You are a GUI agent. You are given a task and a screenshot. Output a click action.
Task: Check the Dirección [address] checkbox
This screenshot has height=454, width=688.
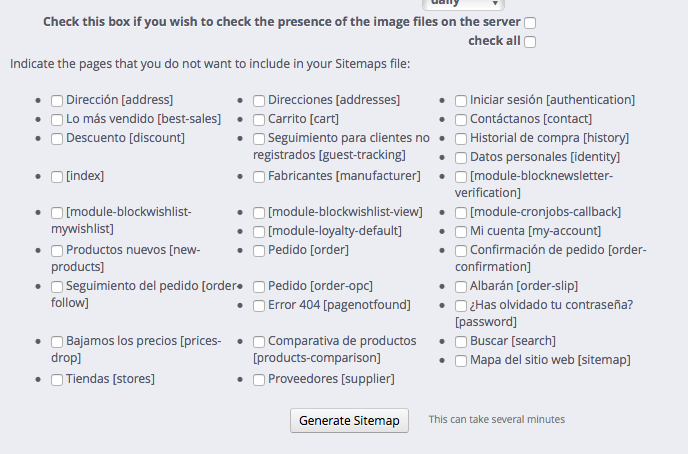click(57, 100)
